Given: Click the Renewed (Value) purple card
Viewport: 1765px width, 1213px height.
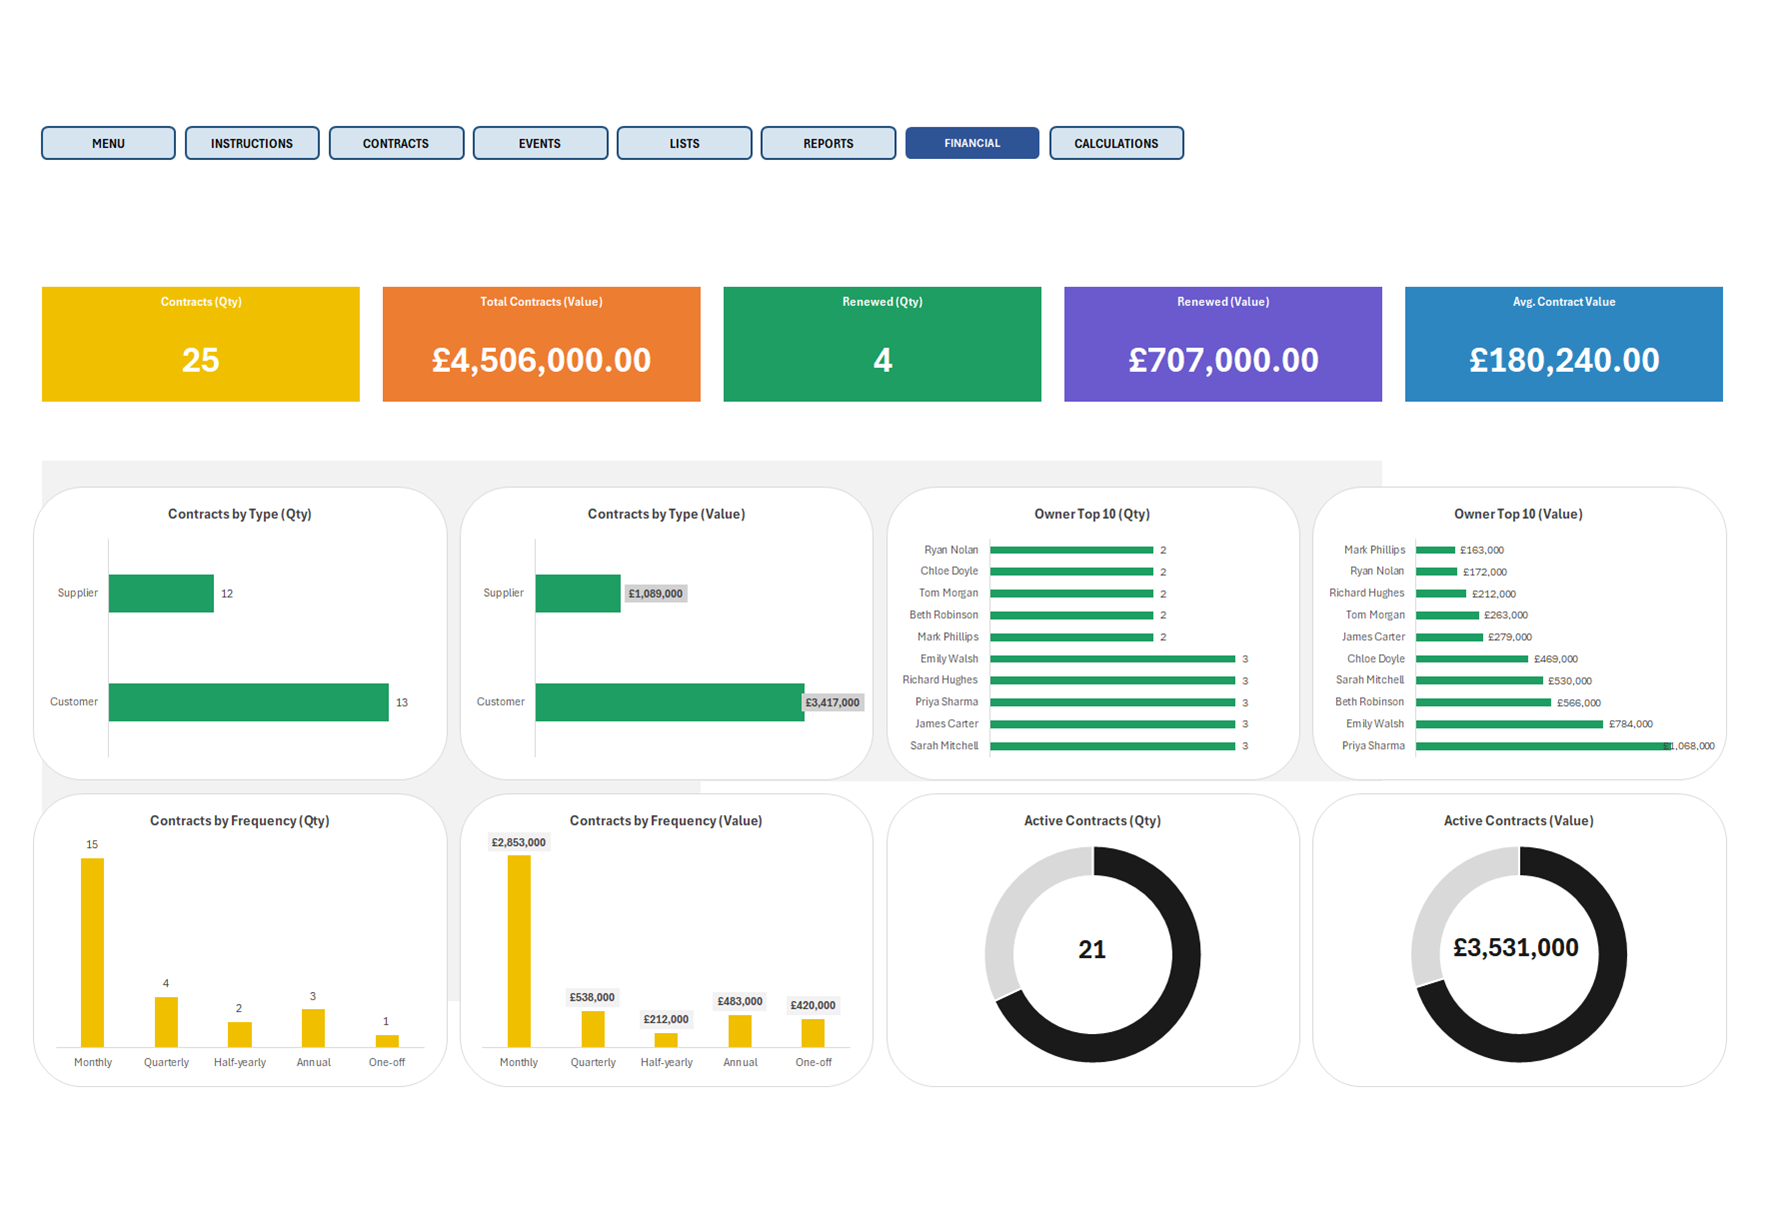Looking at the screenshot, I should pyautogui.click(x=1223, y=344).
